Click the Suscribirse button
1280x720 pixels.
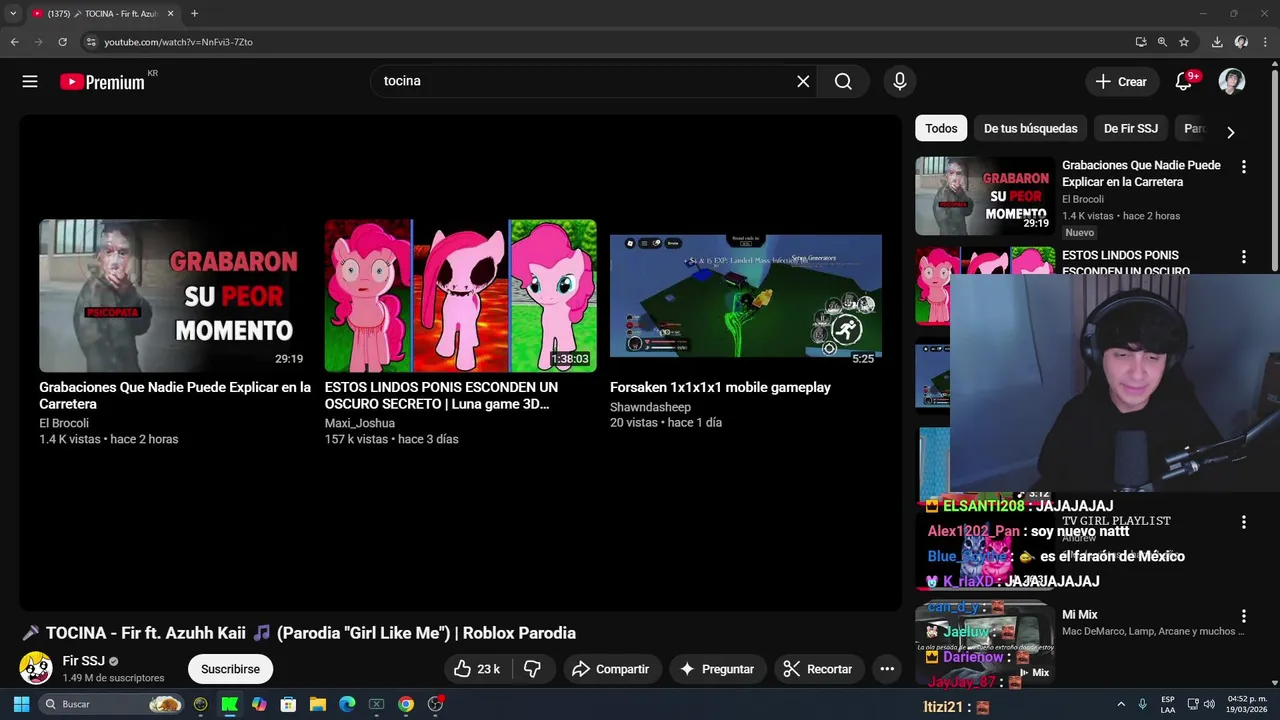point(230,669)
